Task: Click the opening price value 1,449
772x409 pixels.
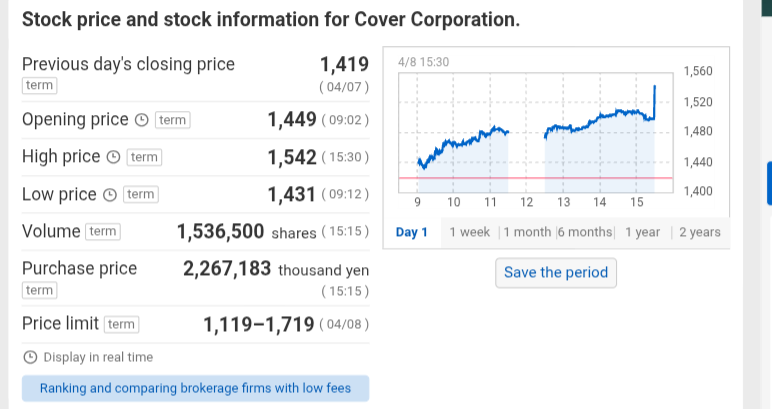Action: coord(292,120)
